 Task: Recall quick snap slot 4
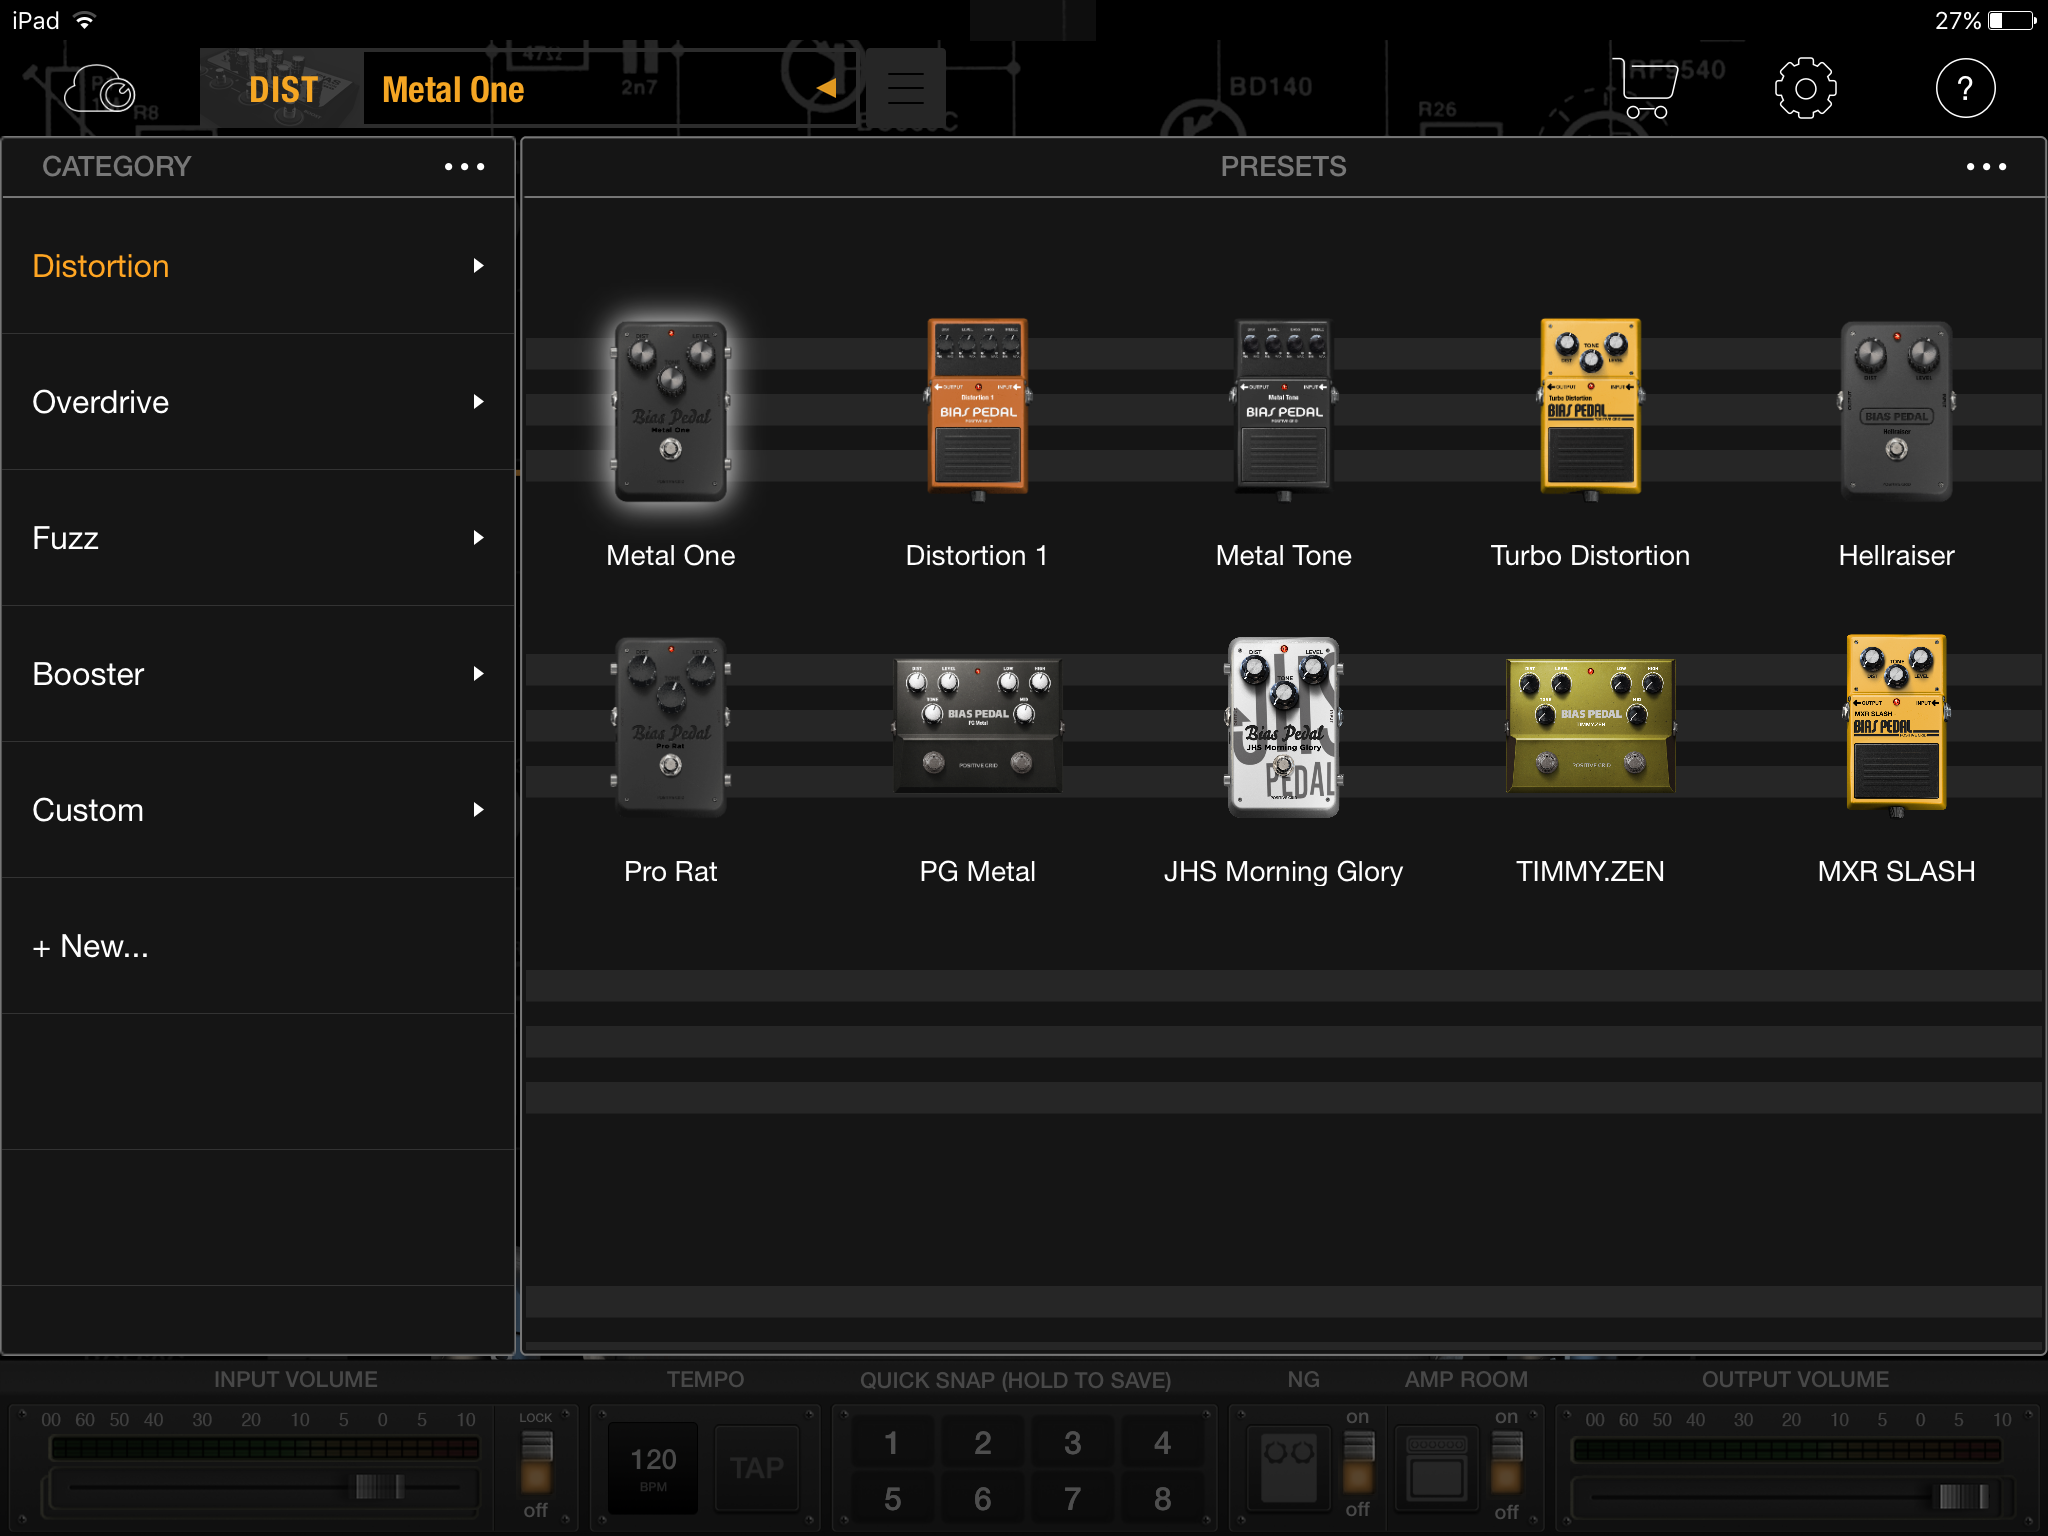pyautogui.click(x=1162, y=1443)
